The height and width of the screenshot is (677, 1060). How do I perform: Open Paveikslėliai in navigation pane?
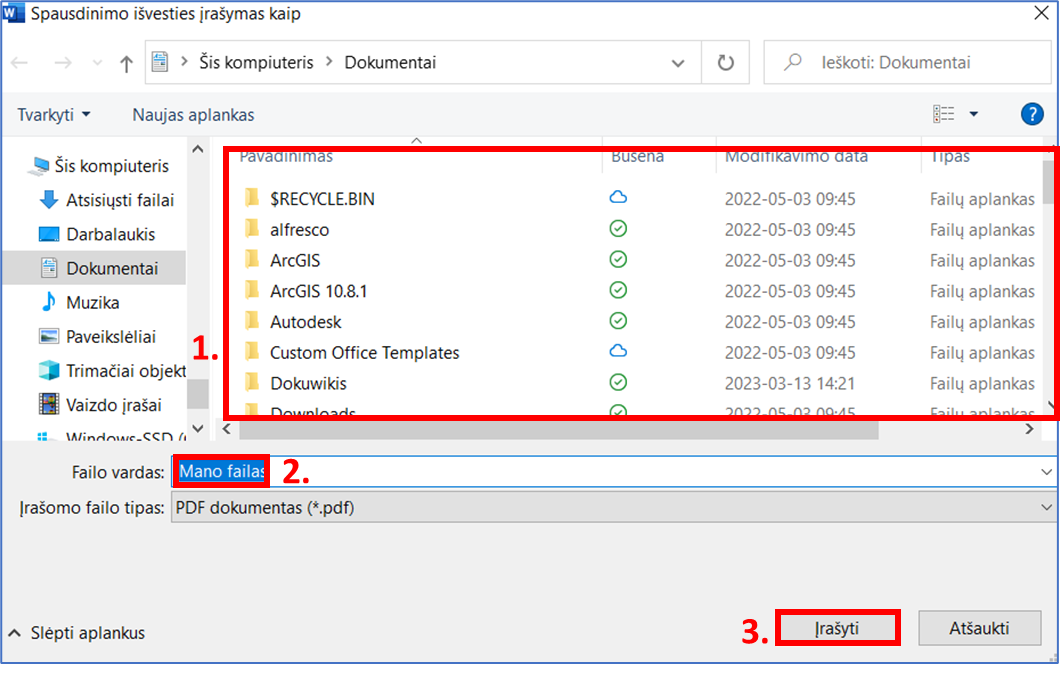[x=110, y=337]
